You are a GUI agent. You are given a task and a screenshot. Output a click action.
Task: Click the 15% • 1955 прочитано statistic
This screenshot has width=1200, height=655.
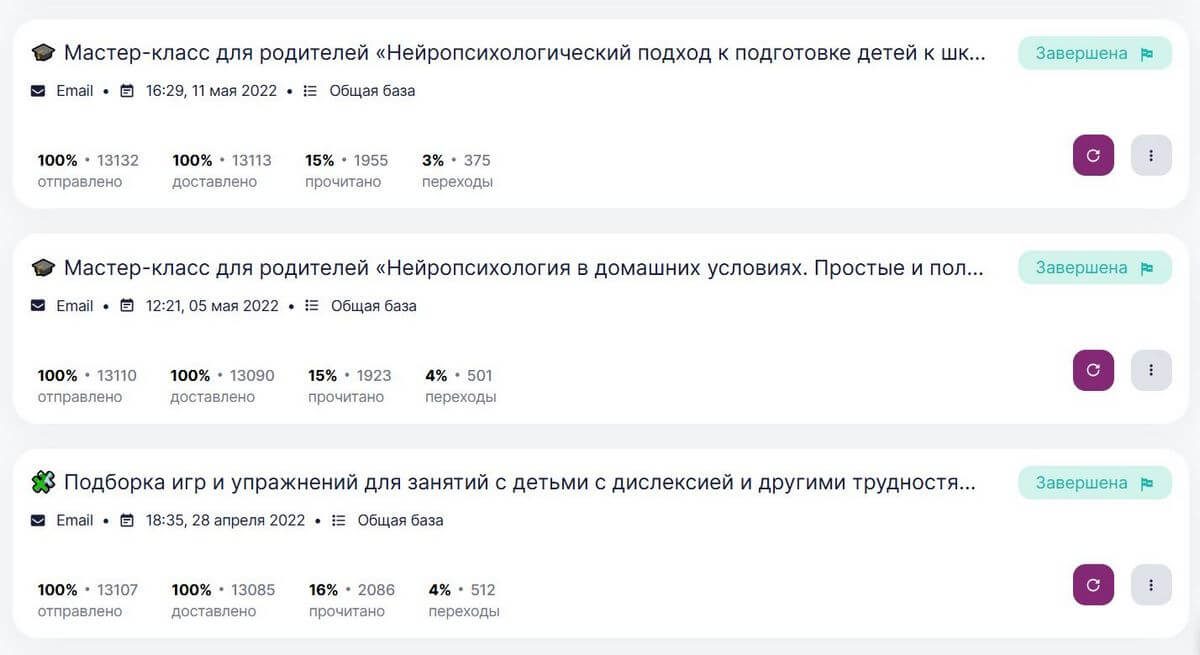(x=346, y=170)
